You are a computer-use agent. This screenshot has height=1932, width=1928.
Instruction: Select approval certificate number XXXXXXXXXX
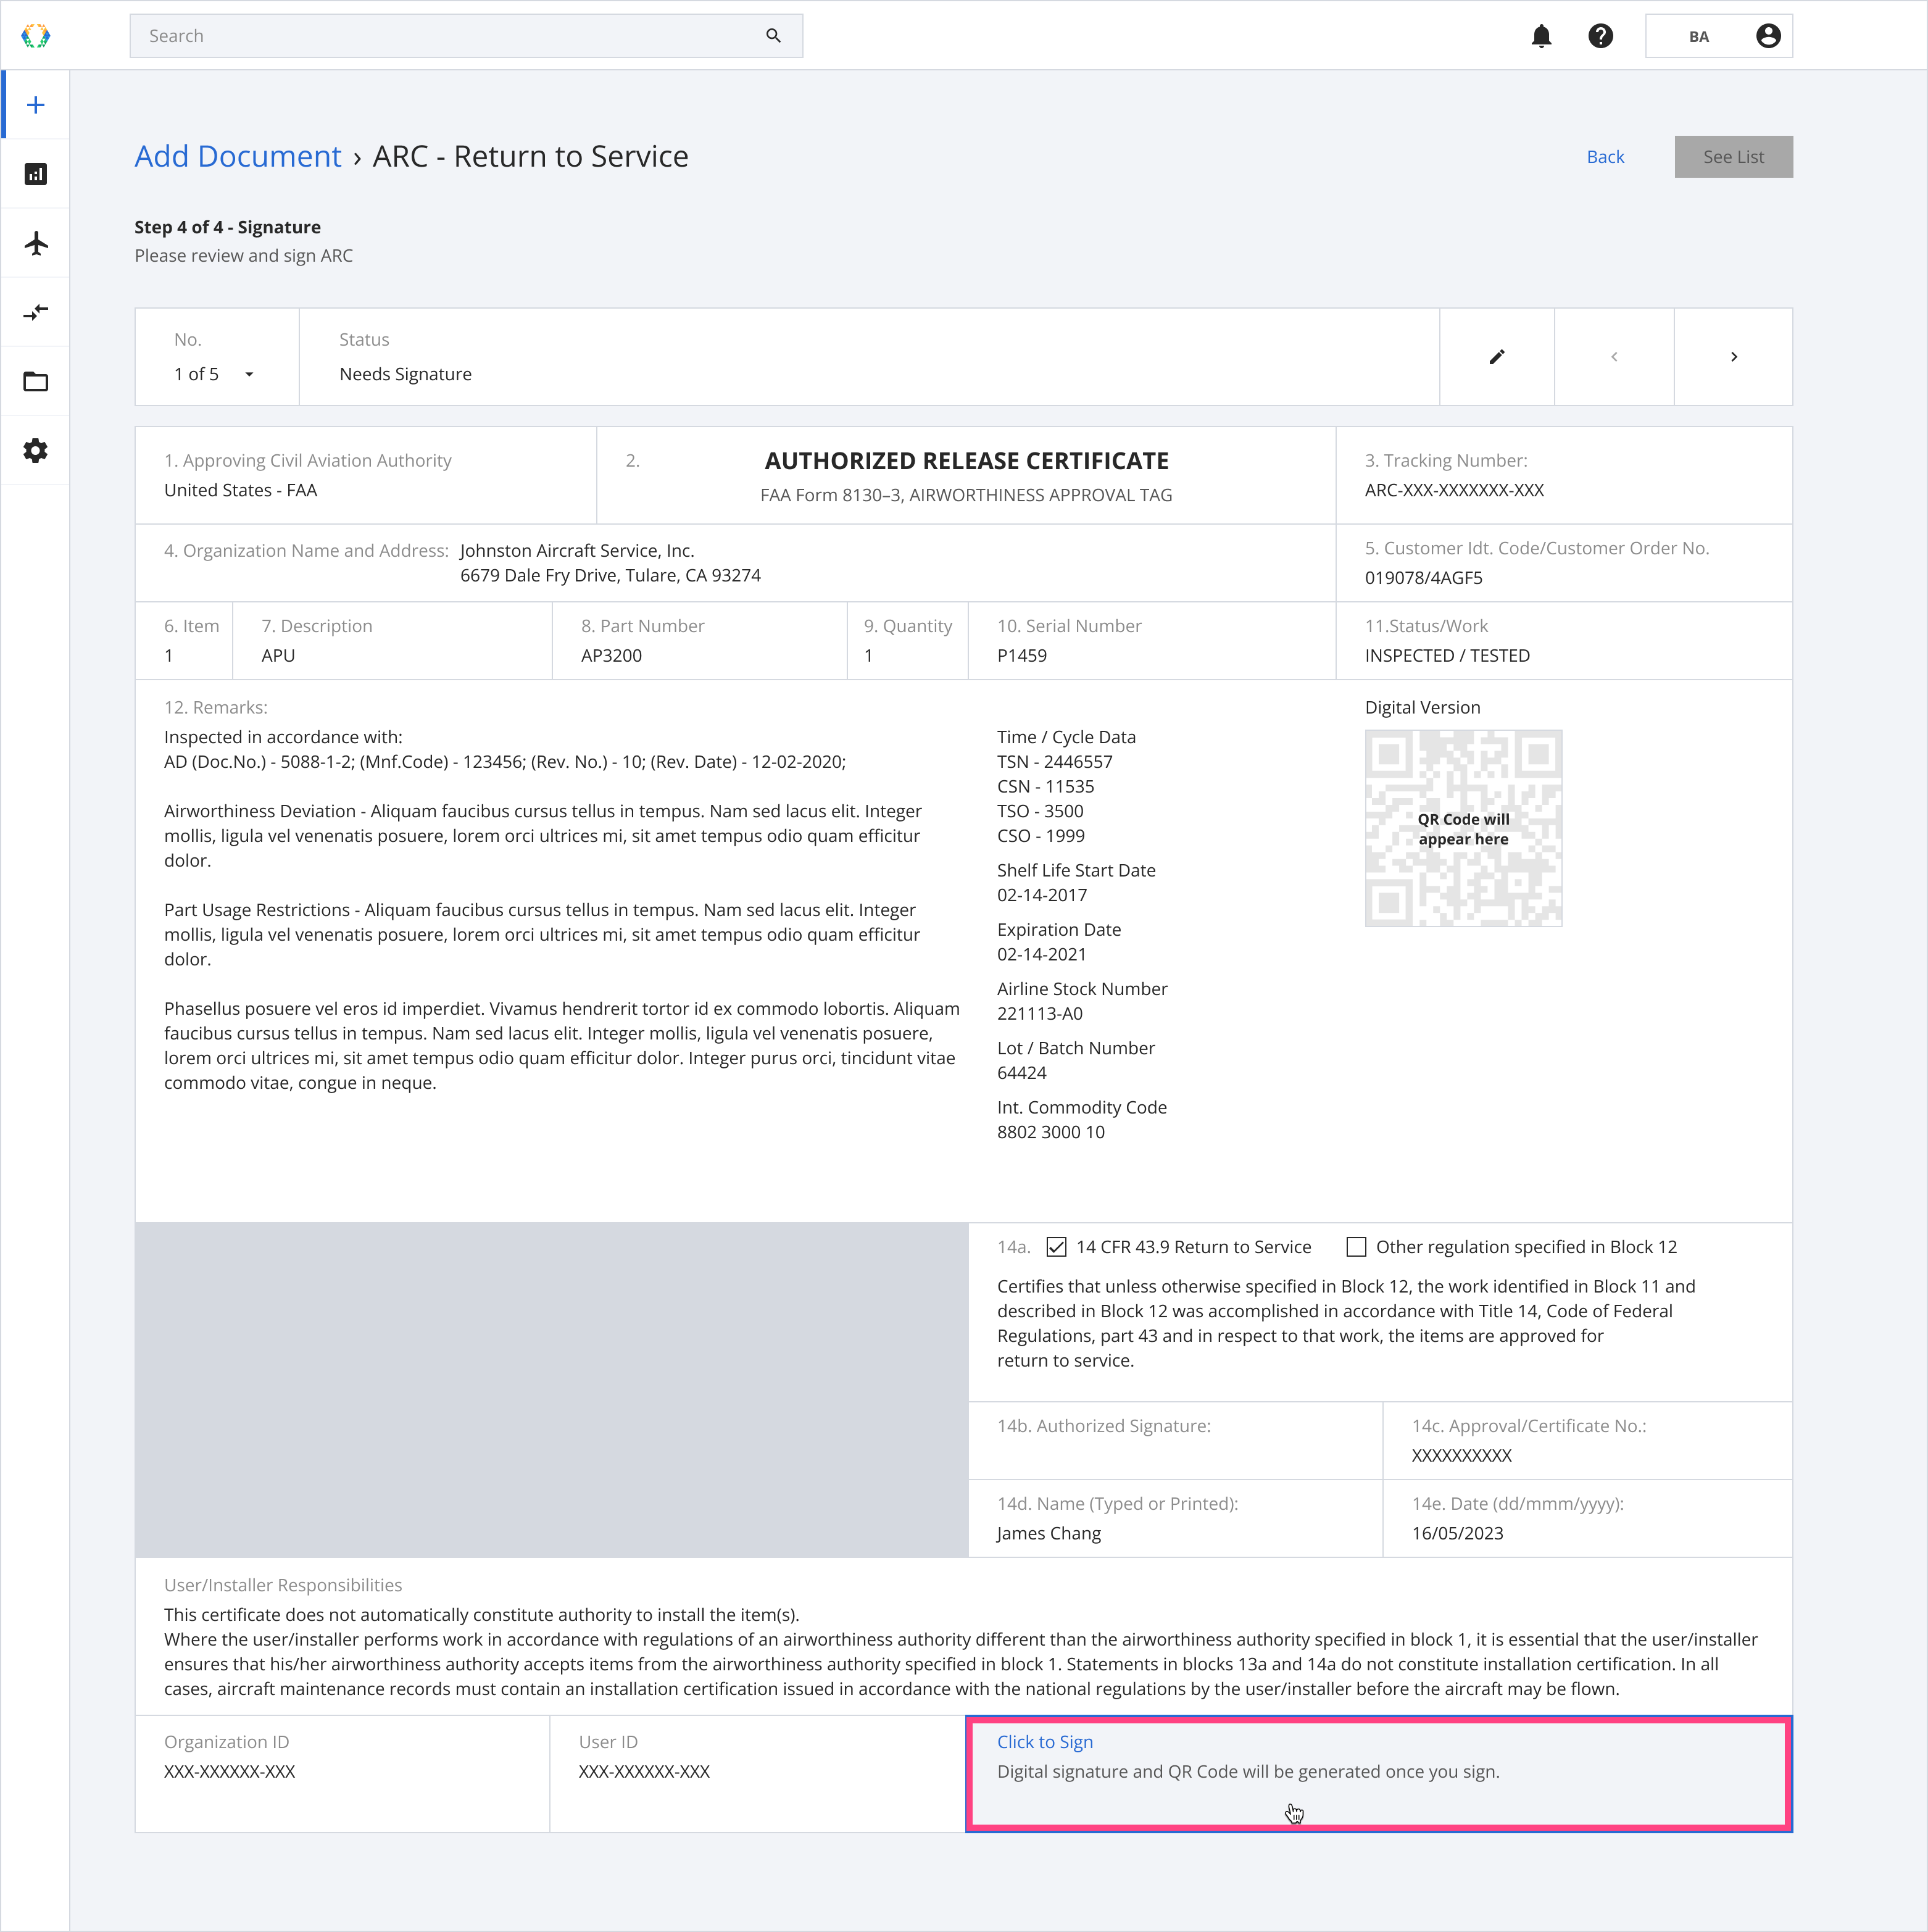coord(1461,1456)
